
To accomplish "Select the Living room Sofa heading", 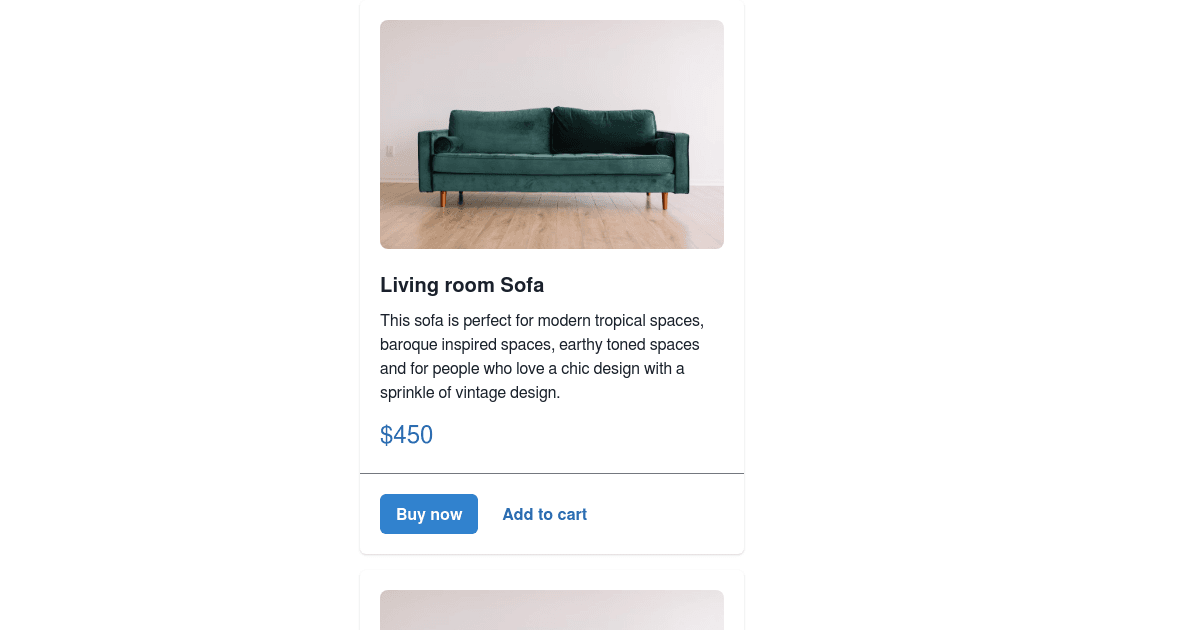I will click(x=462, y=285).
